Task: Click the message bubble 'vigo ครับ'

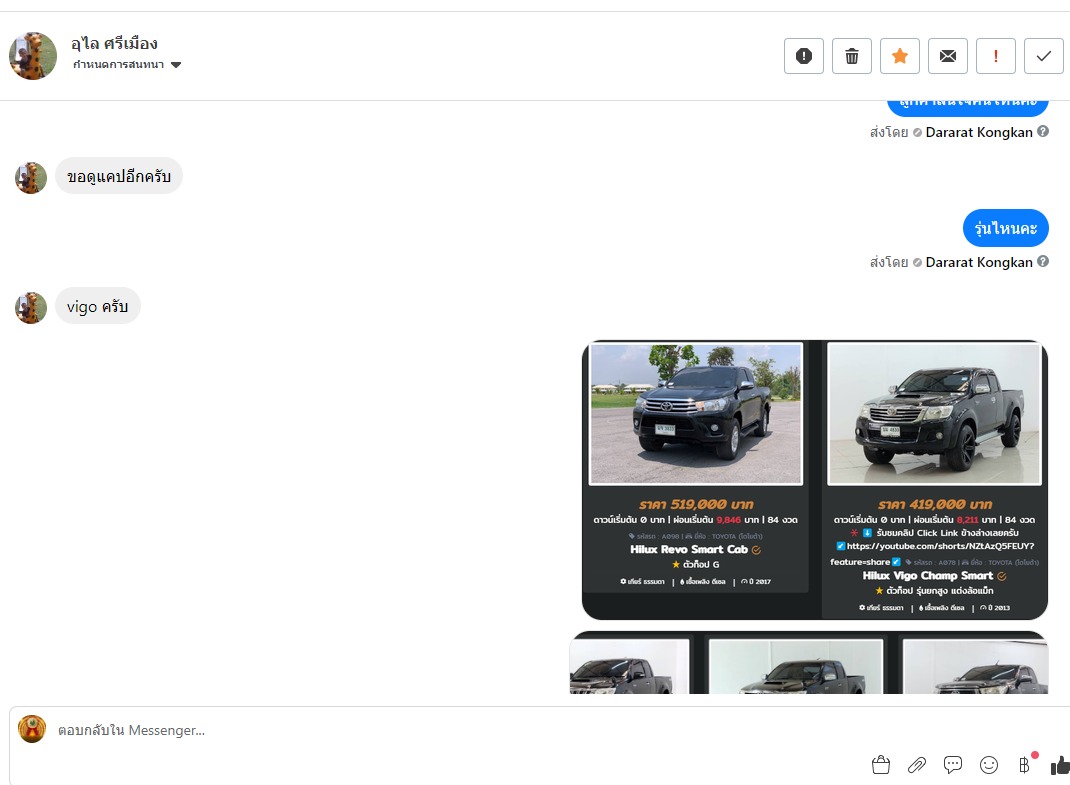Action: coord(98,306)
